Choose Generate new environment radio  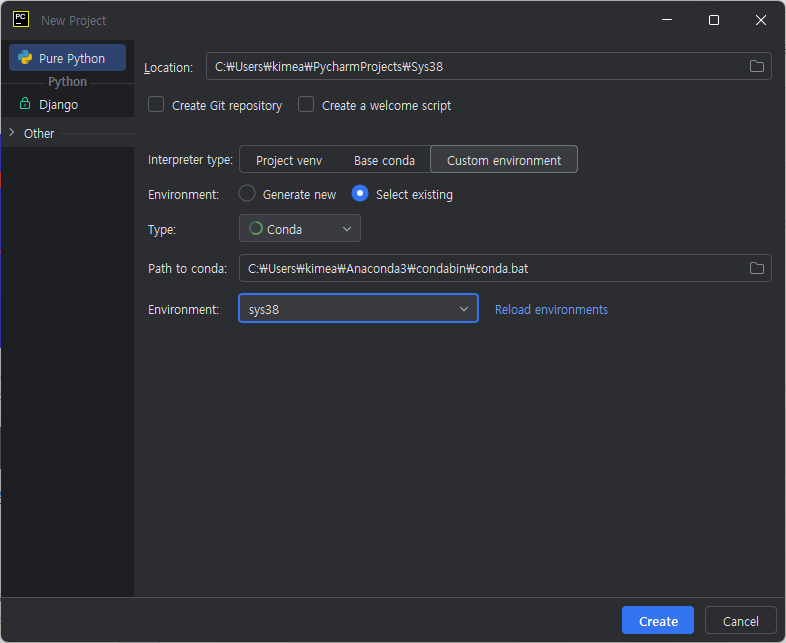[x=247, y=193]
